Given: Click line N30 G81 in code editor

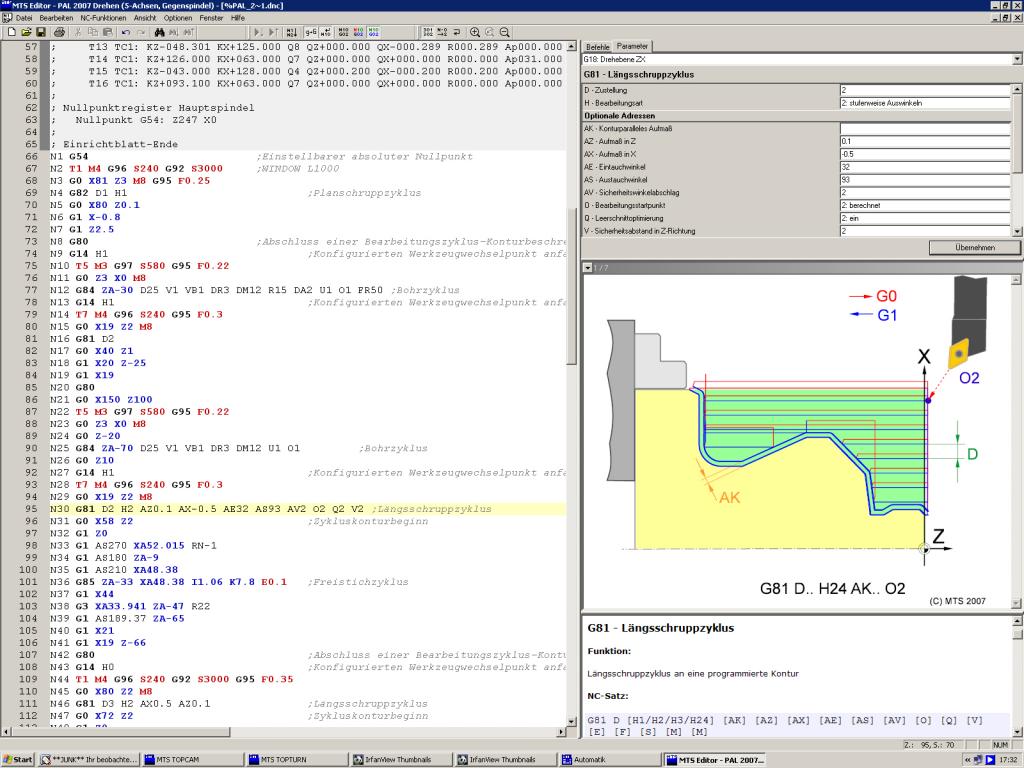Looking at the screenshot, I should click(308, 509).
